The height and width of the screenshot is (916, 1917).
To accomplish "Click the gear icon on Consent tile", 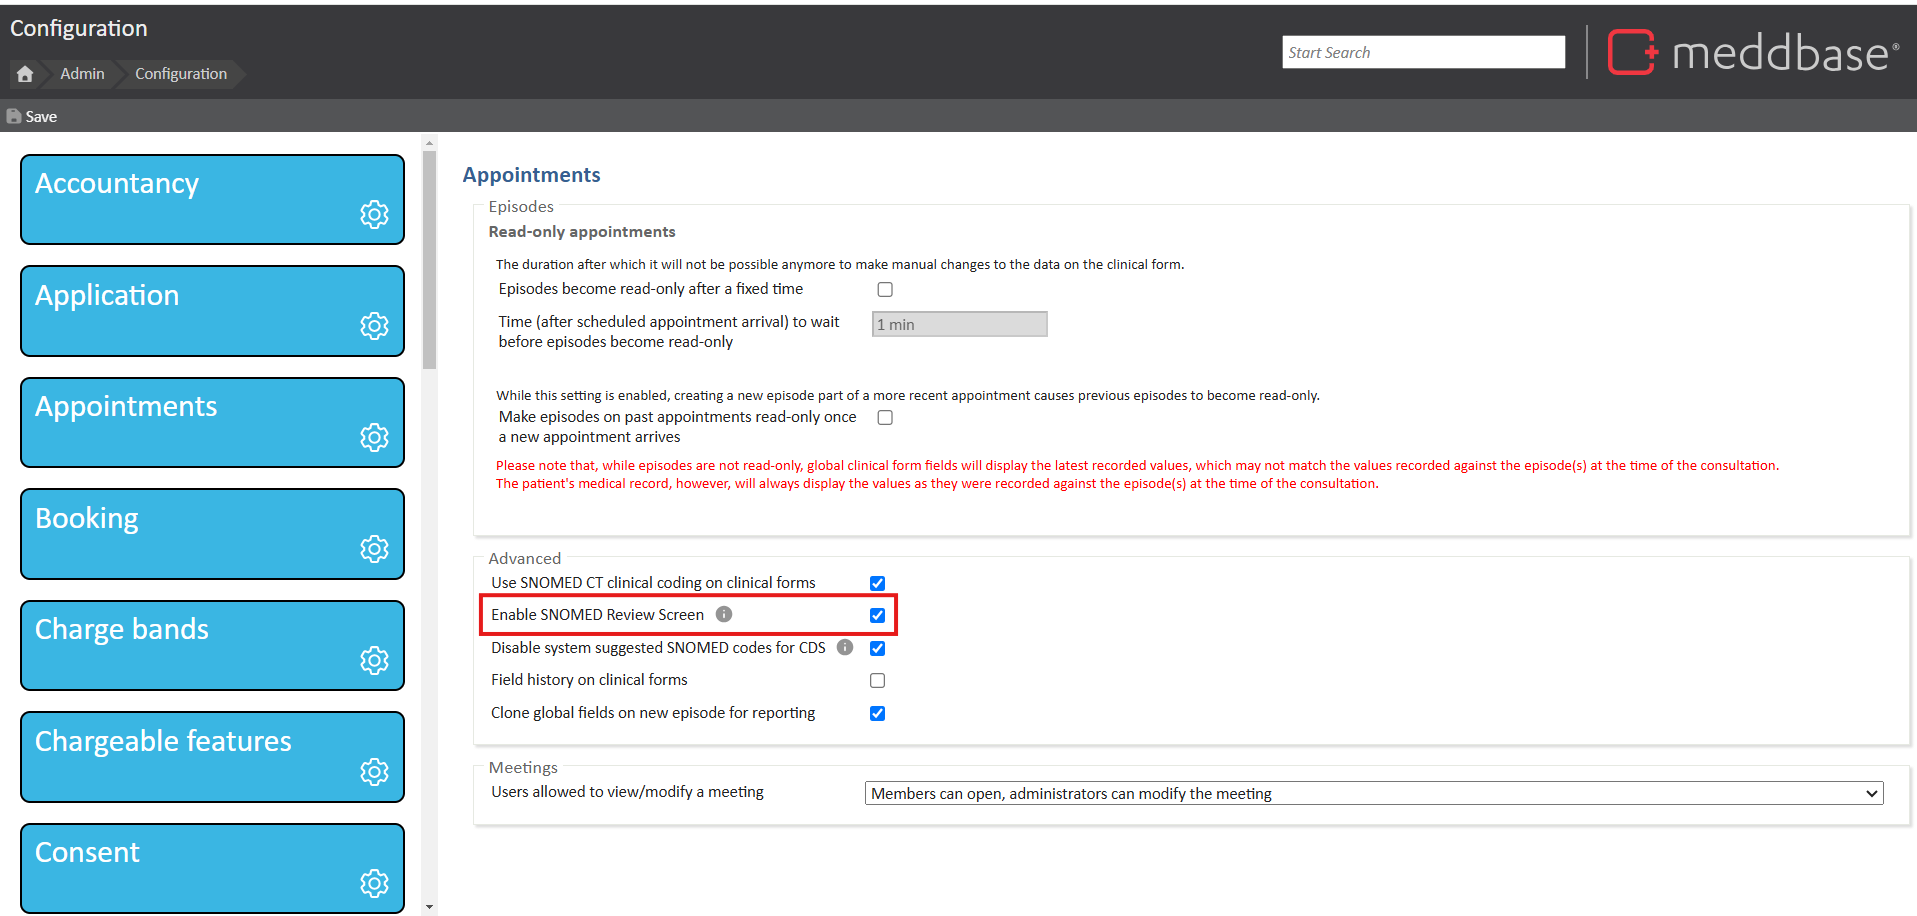I will tap(374, 883).
